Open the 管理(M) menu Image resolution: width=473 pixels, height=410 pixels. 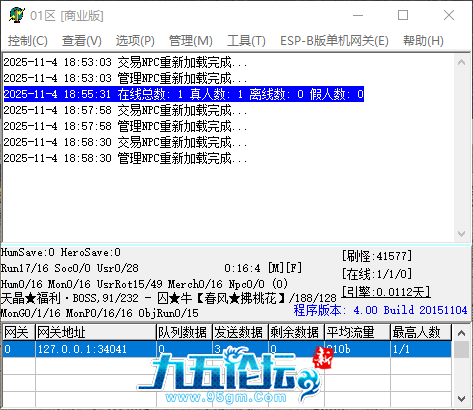click(190, 41)
